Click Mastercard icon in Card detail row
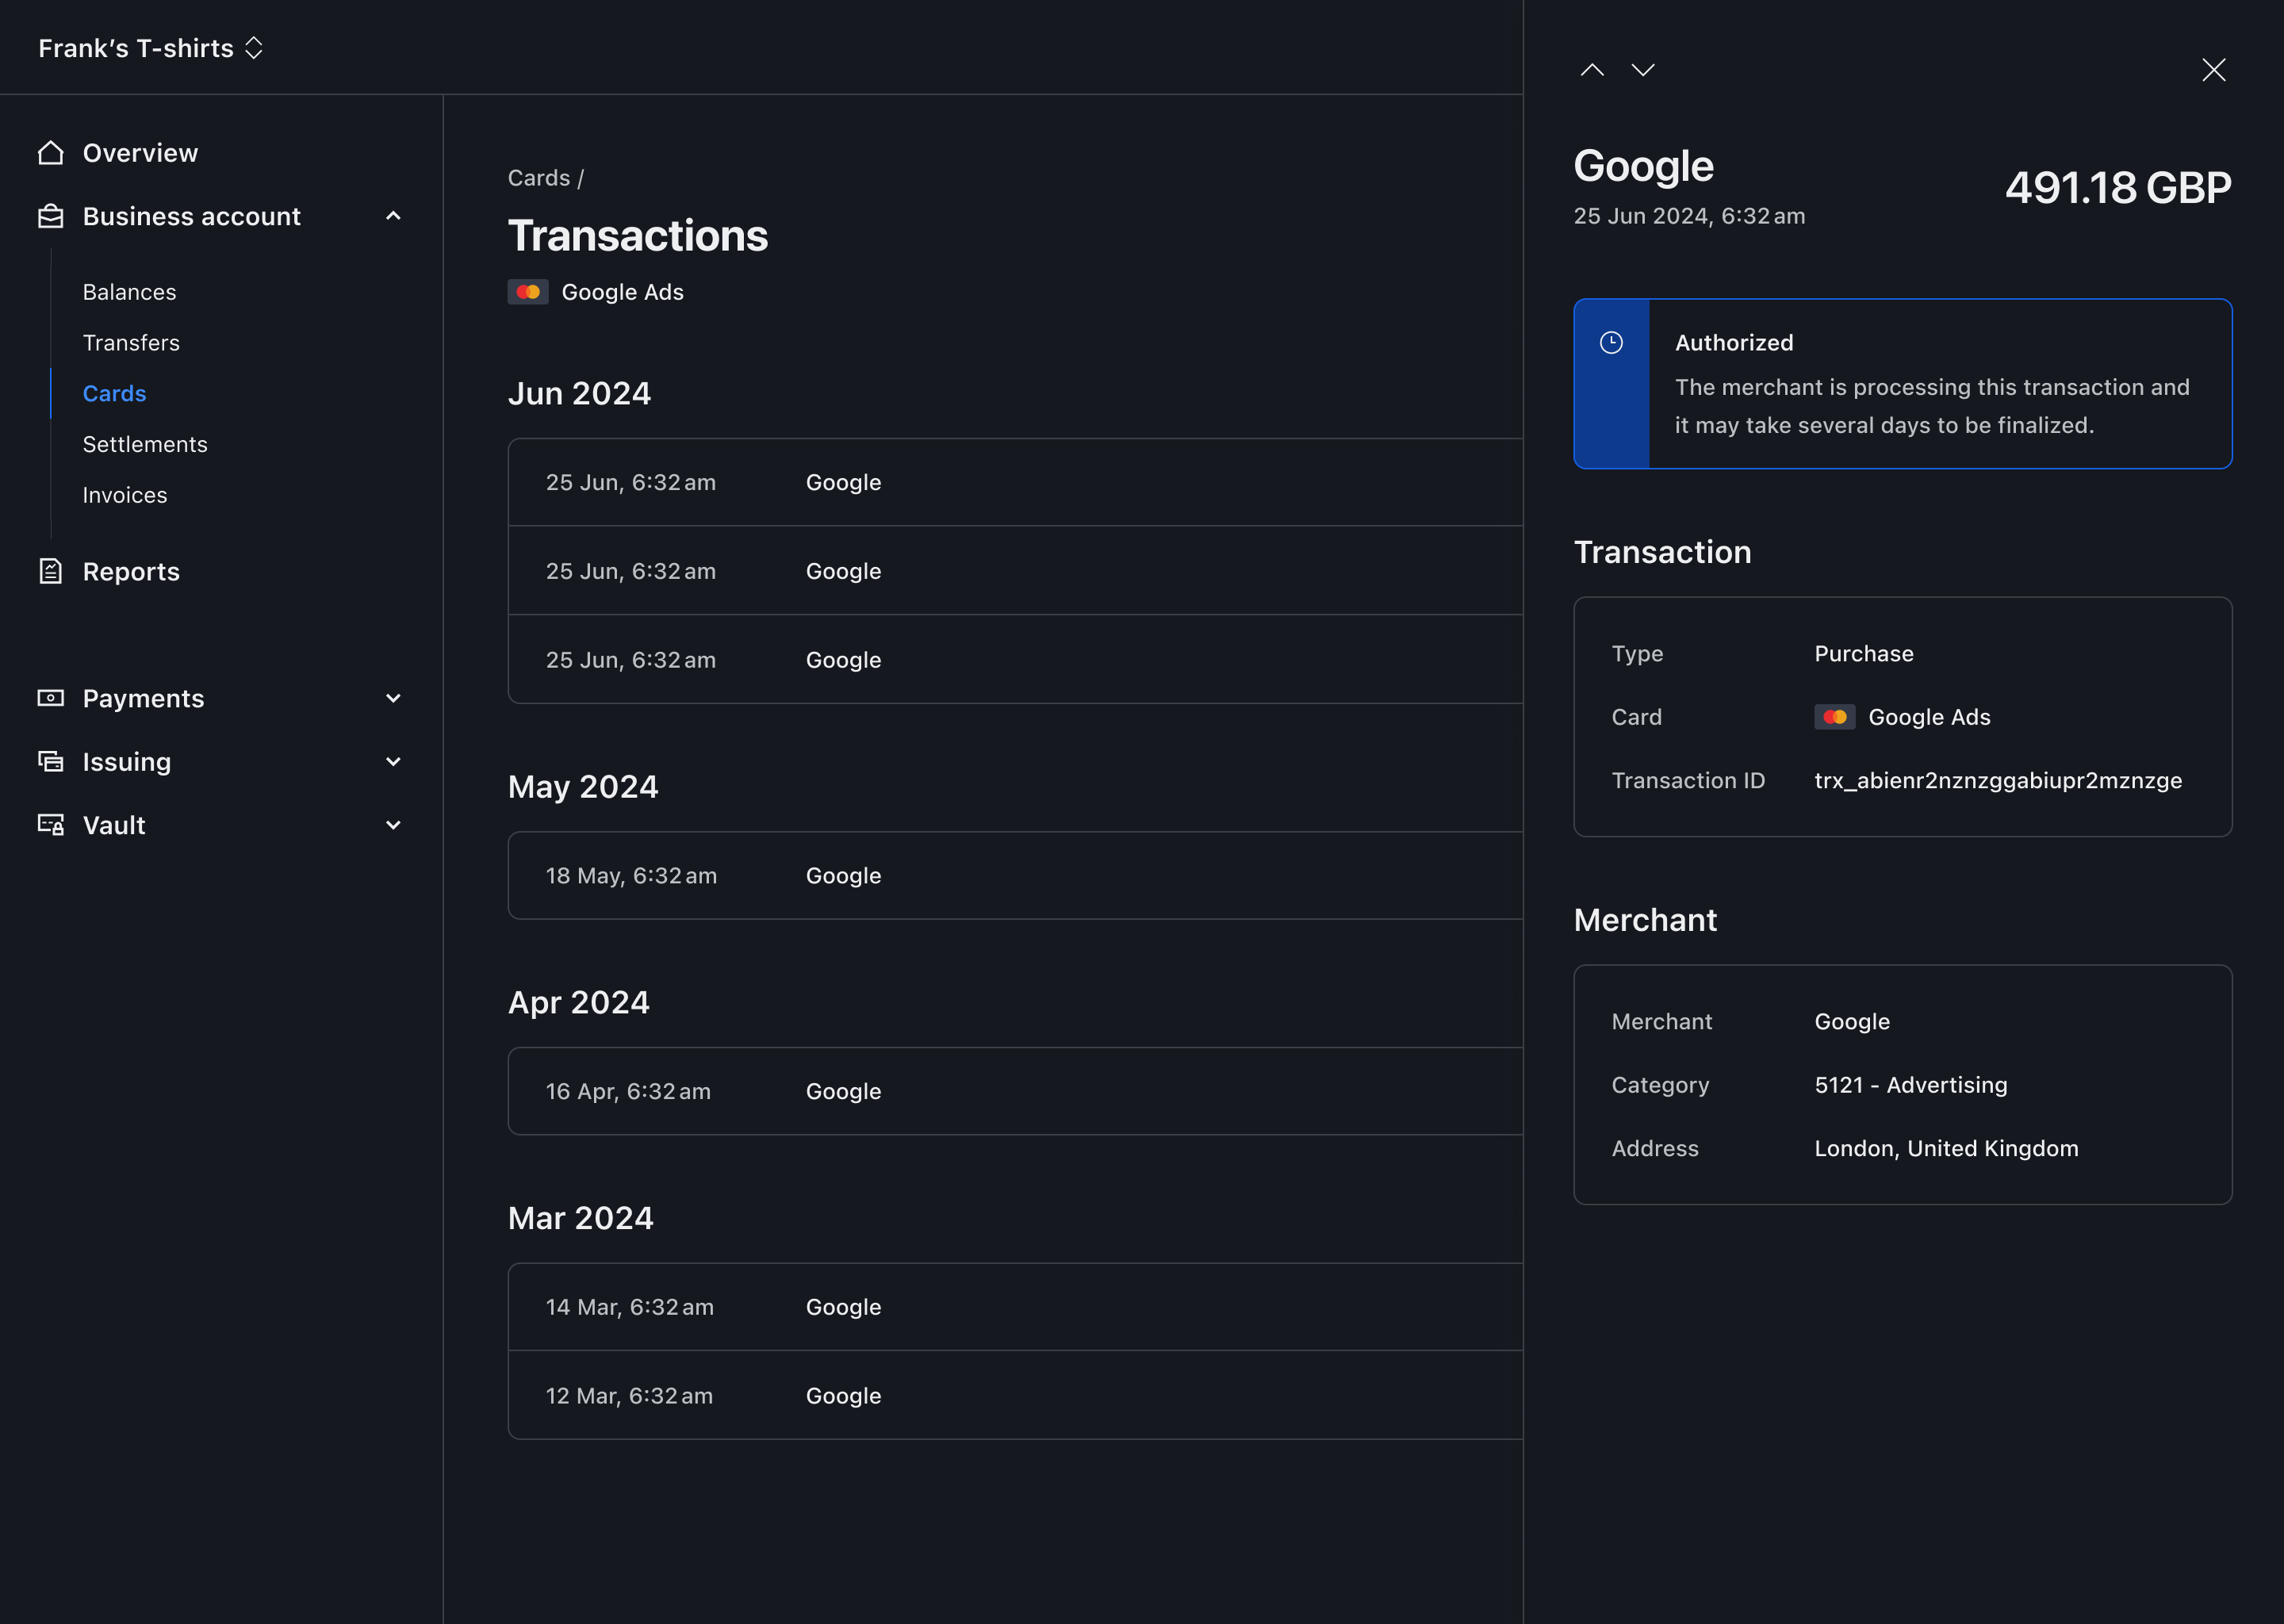Image resolution: width=2284 pixels, height=1624 pixels. tap(1834, 717)
